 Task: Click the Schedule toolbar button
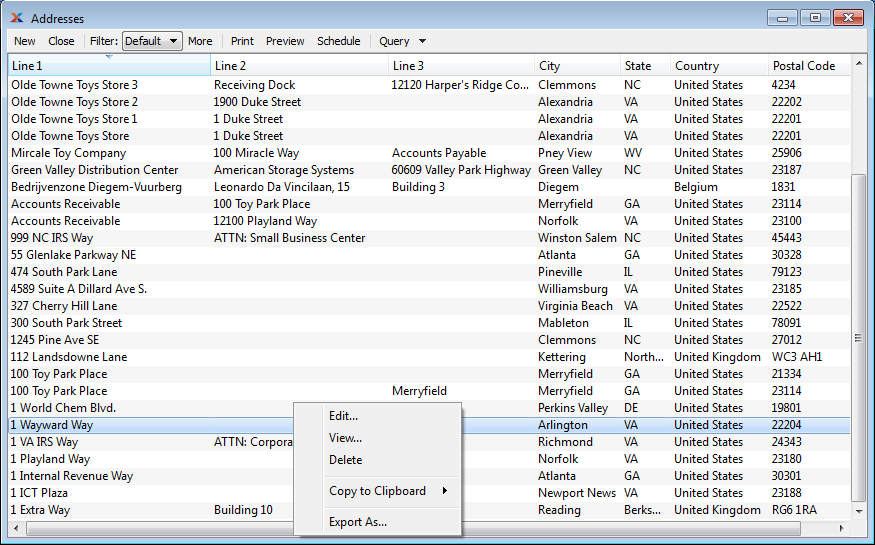tap(339, 41)
